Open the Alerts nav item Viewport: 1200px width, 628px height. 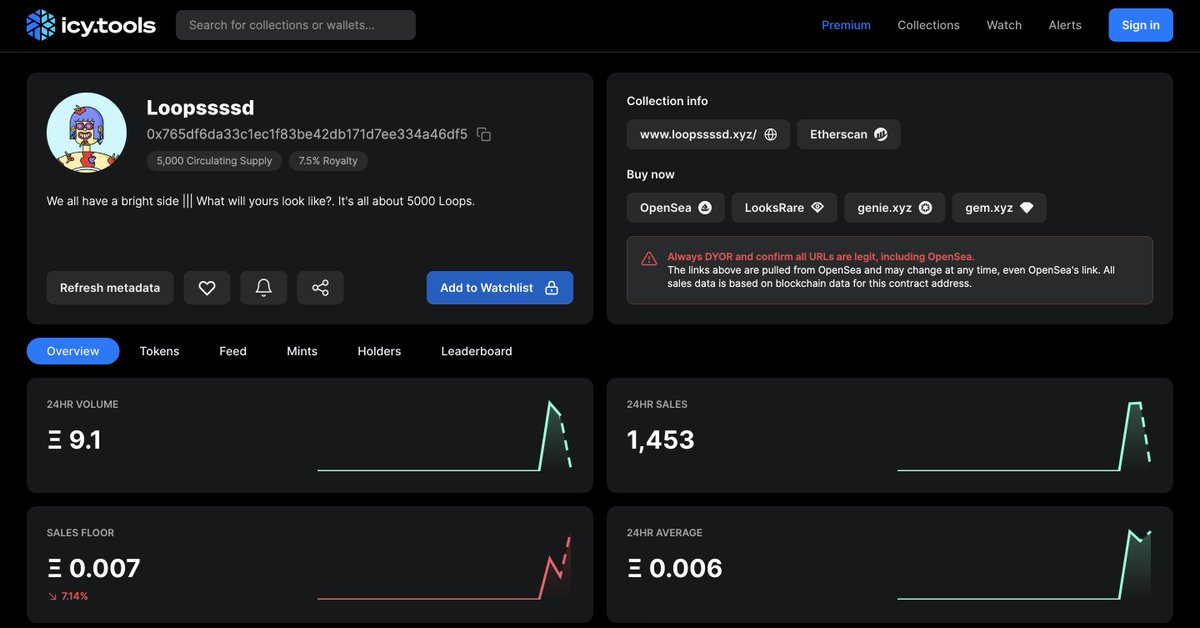[1065, 25]
